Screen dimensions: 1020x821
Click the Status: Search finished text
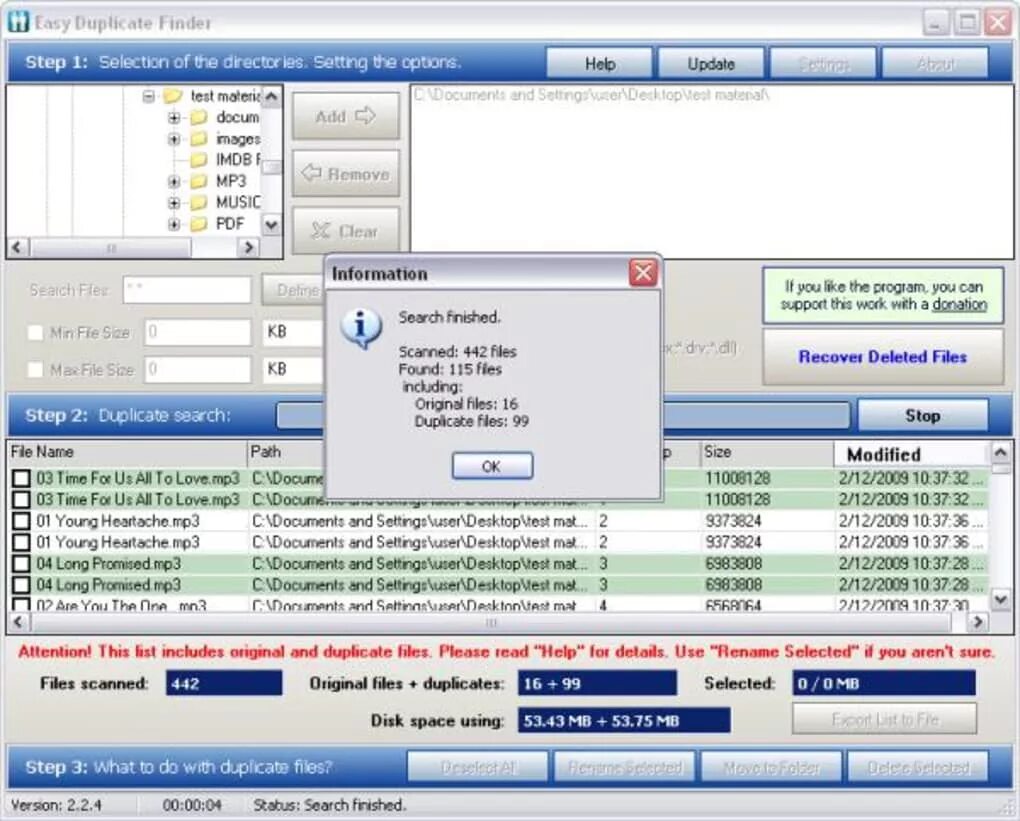pos(329,805)
